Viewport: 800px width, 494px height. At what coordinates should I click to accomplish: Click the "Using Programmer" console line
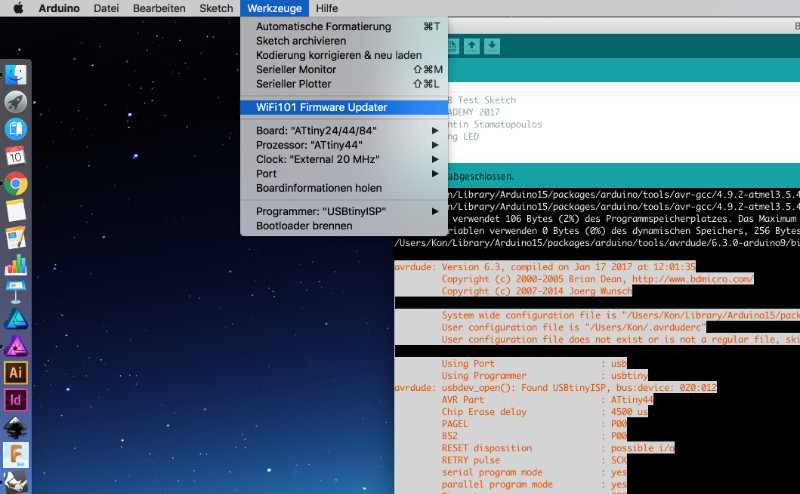tap(544, 376)
